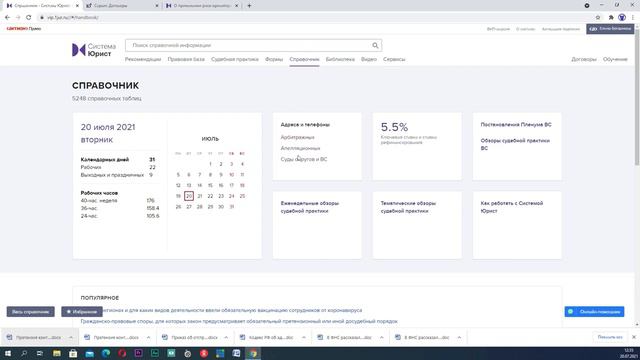Image resolution: width=640 pixels, height=360 pixels.
Task: Open Task View on taskbar
Action: [x=40, y=353]
